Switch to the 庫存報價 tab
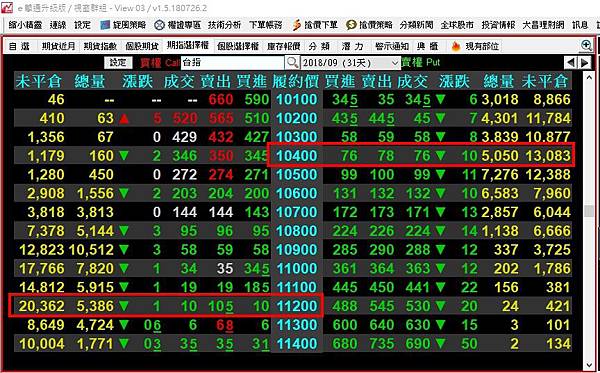The height and width of the screenshot is (373, 600). pos(284,47)
